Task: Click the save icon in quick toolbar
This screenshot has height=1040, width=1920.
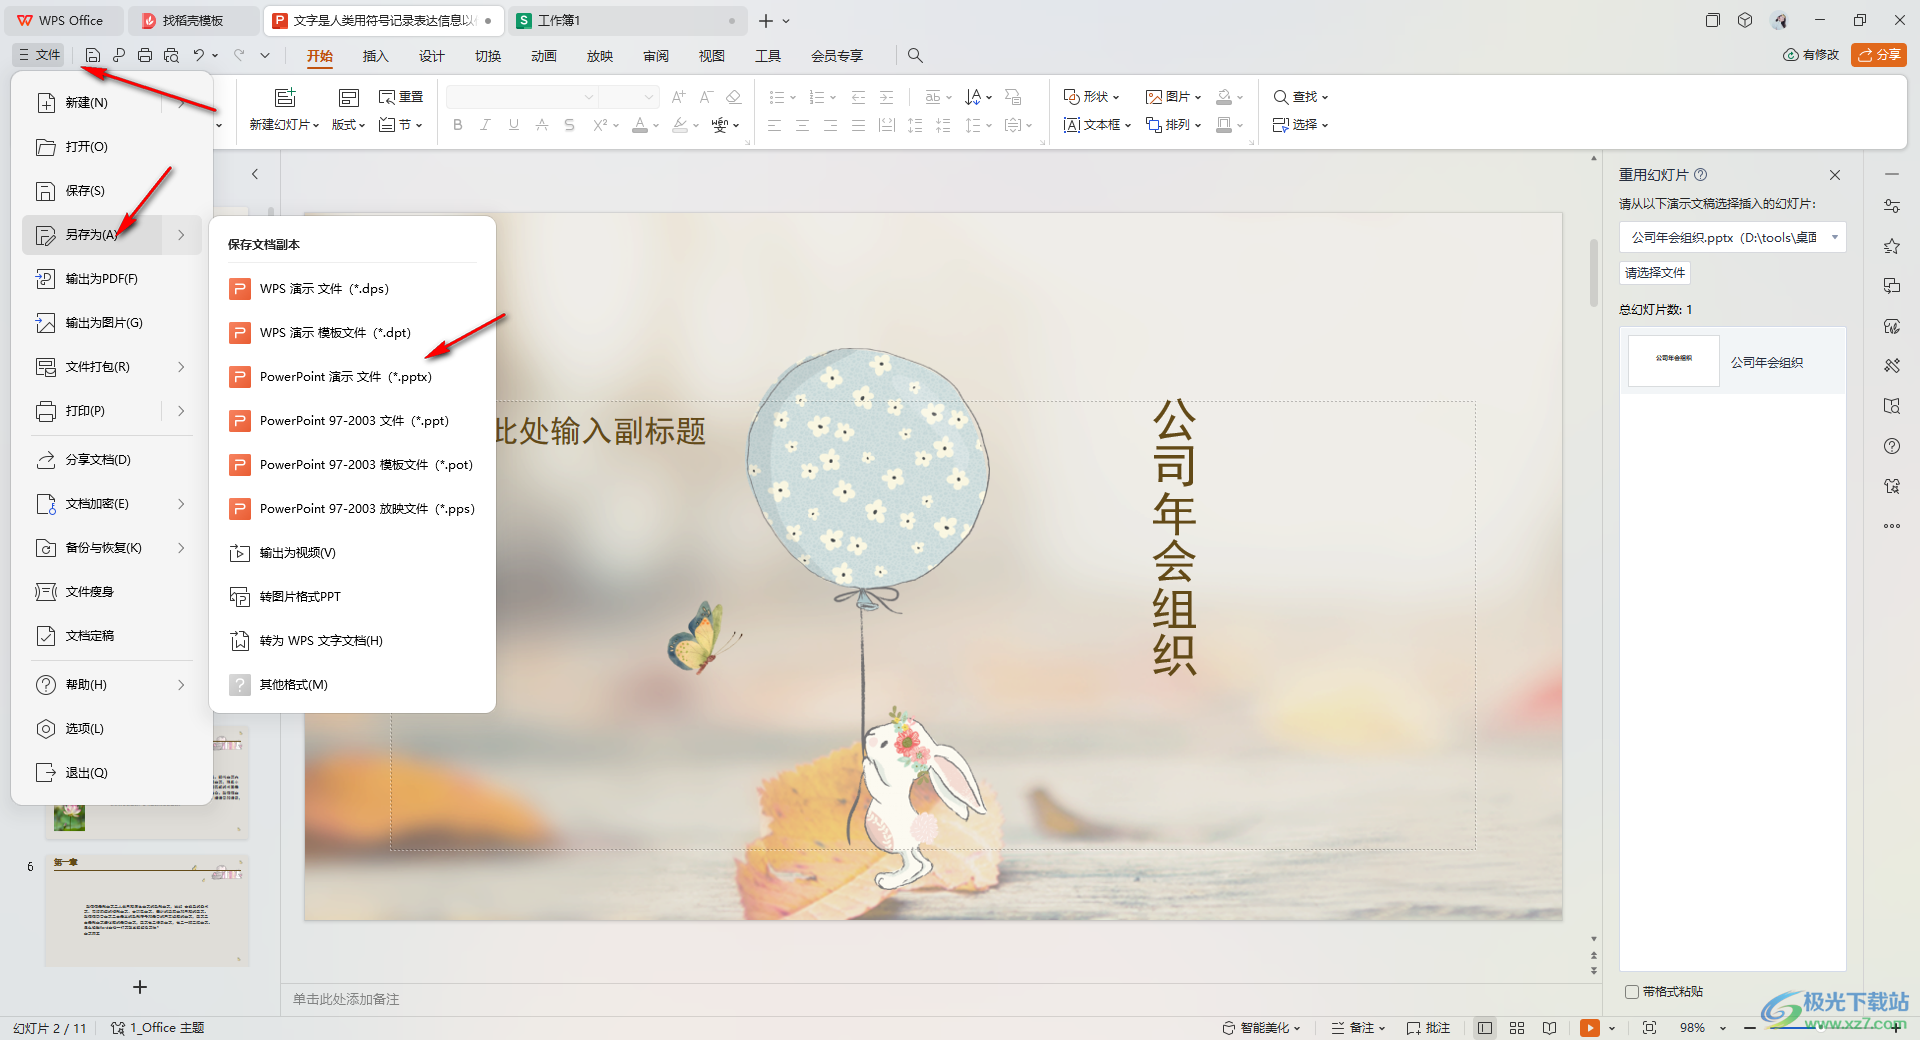Action: tap(93, 55)
